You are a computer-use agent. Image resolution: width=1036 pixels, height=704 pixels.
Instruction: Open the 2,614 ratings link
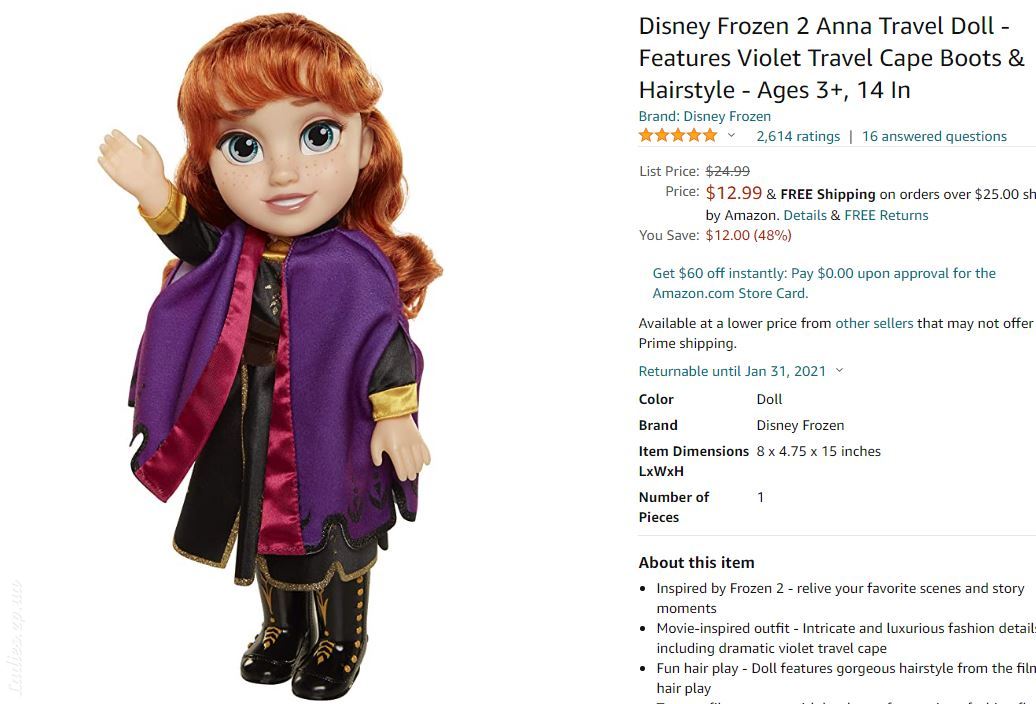pyautogui.click(x=798, y=136)
